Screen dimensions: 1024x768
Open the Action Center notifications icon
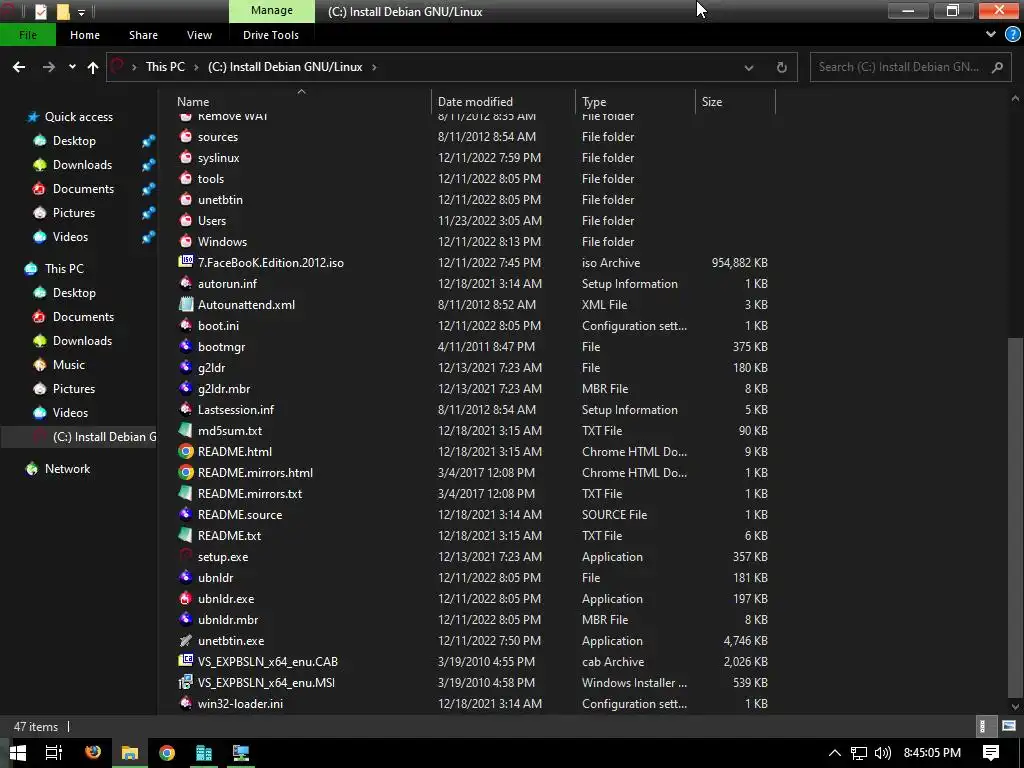[991, 752]
